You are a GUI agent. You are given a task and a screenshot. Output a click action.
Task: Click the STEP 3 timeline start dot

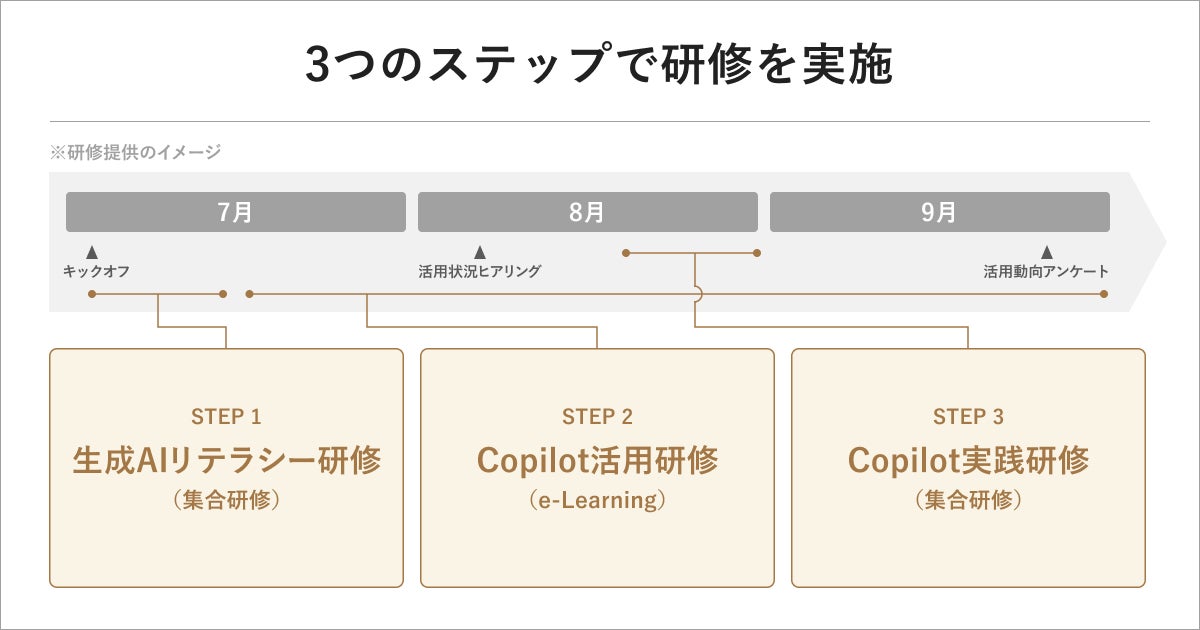pos(625,253)
